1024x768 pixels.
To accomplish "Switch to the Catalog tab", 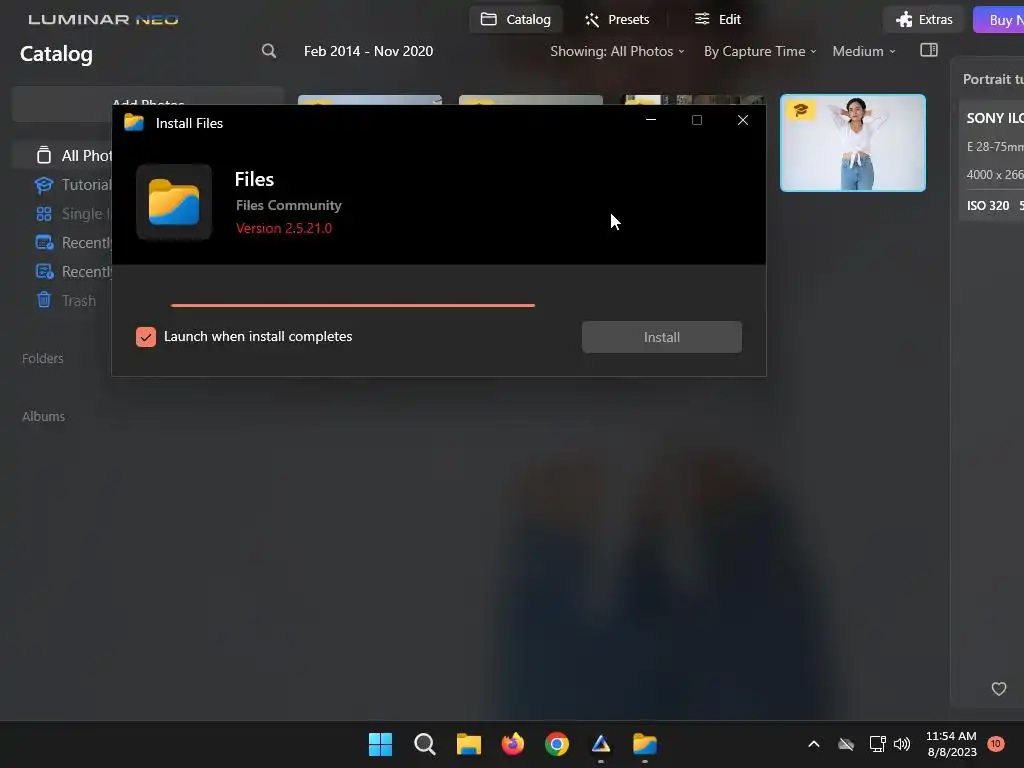I will point(515,20).
